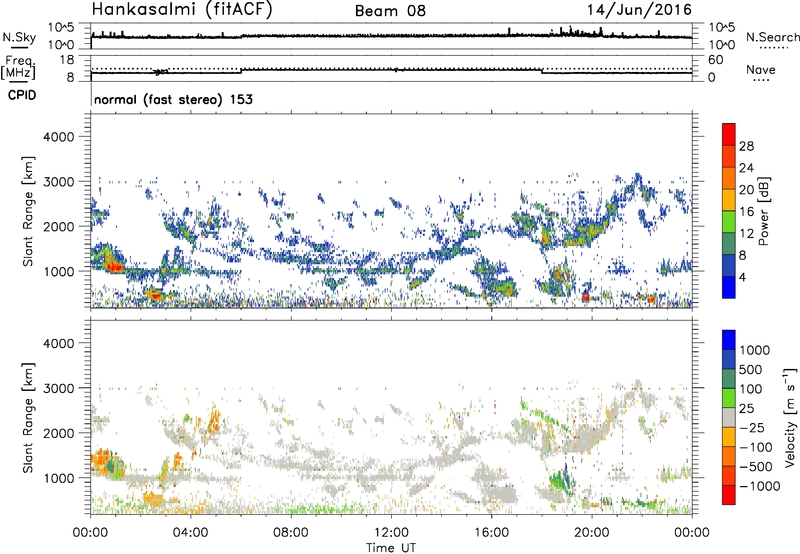Select the gray Velocity segment between -25 and 25

[x=729, y=417]
